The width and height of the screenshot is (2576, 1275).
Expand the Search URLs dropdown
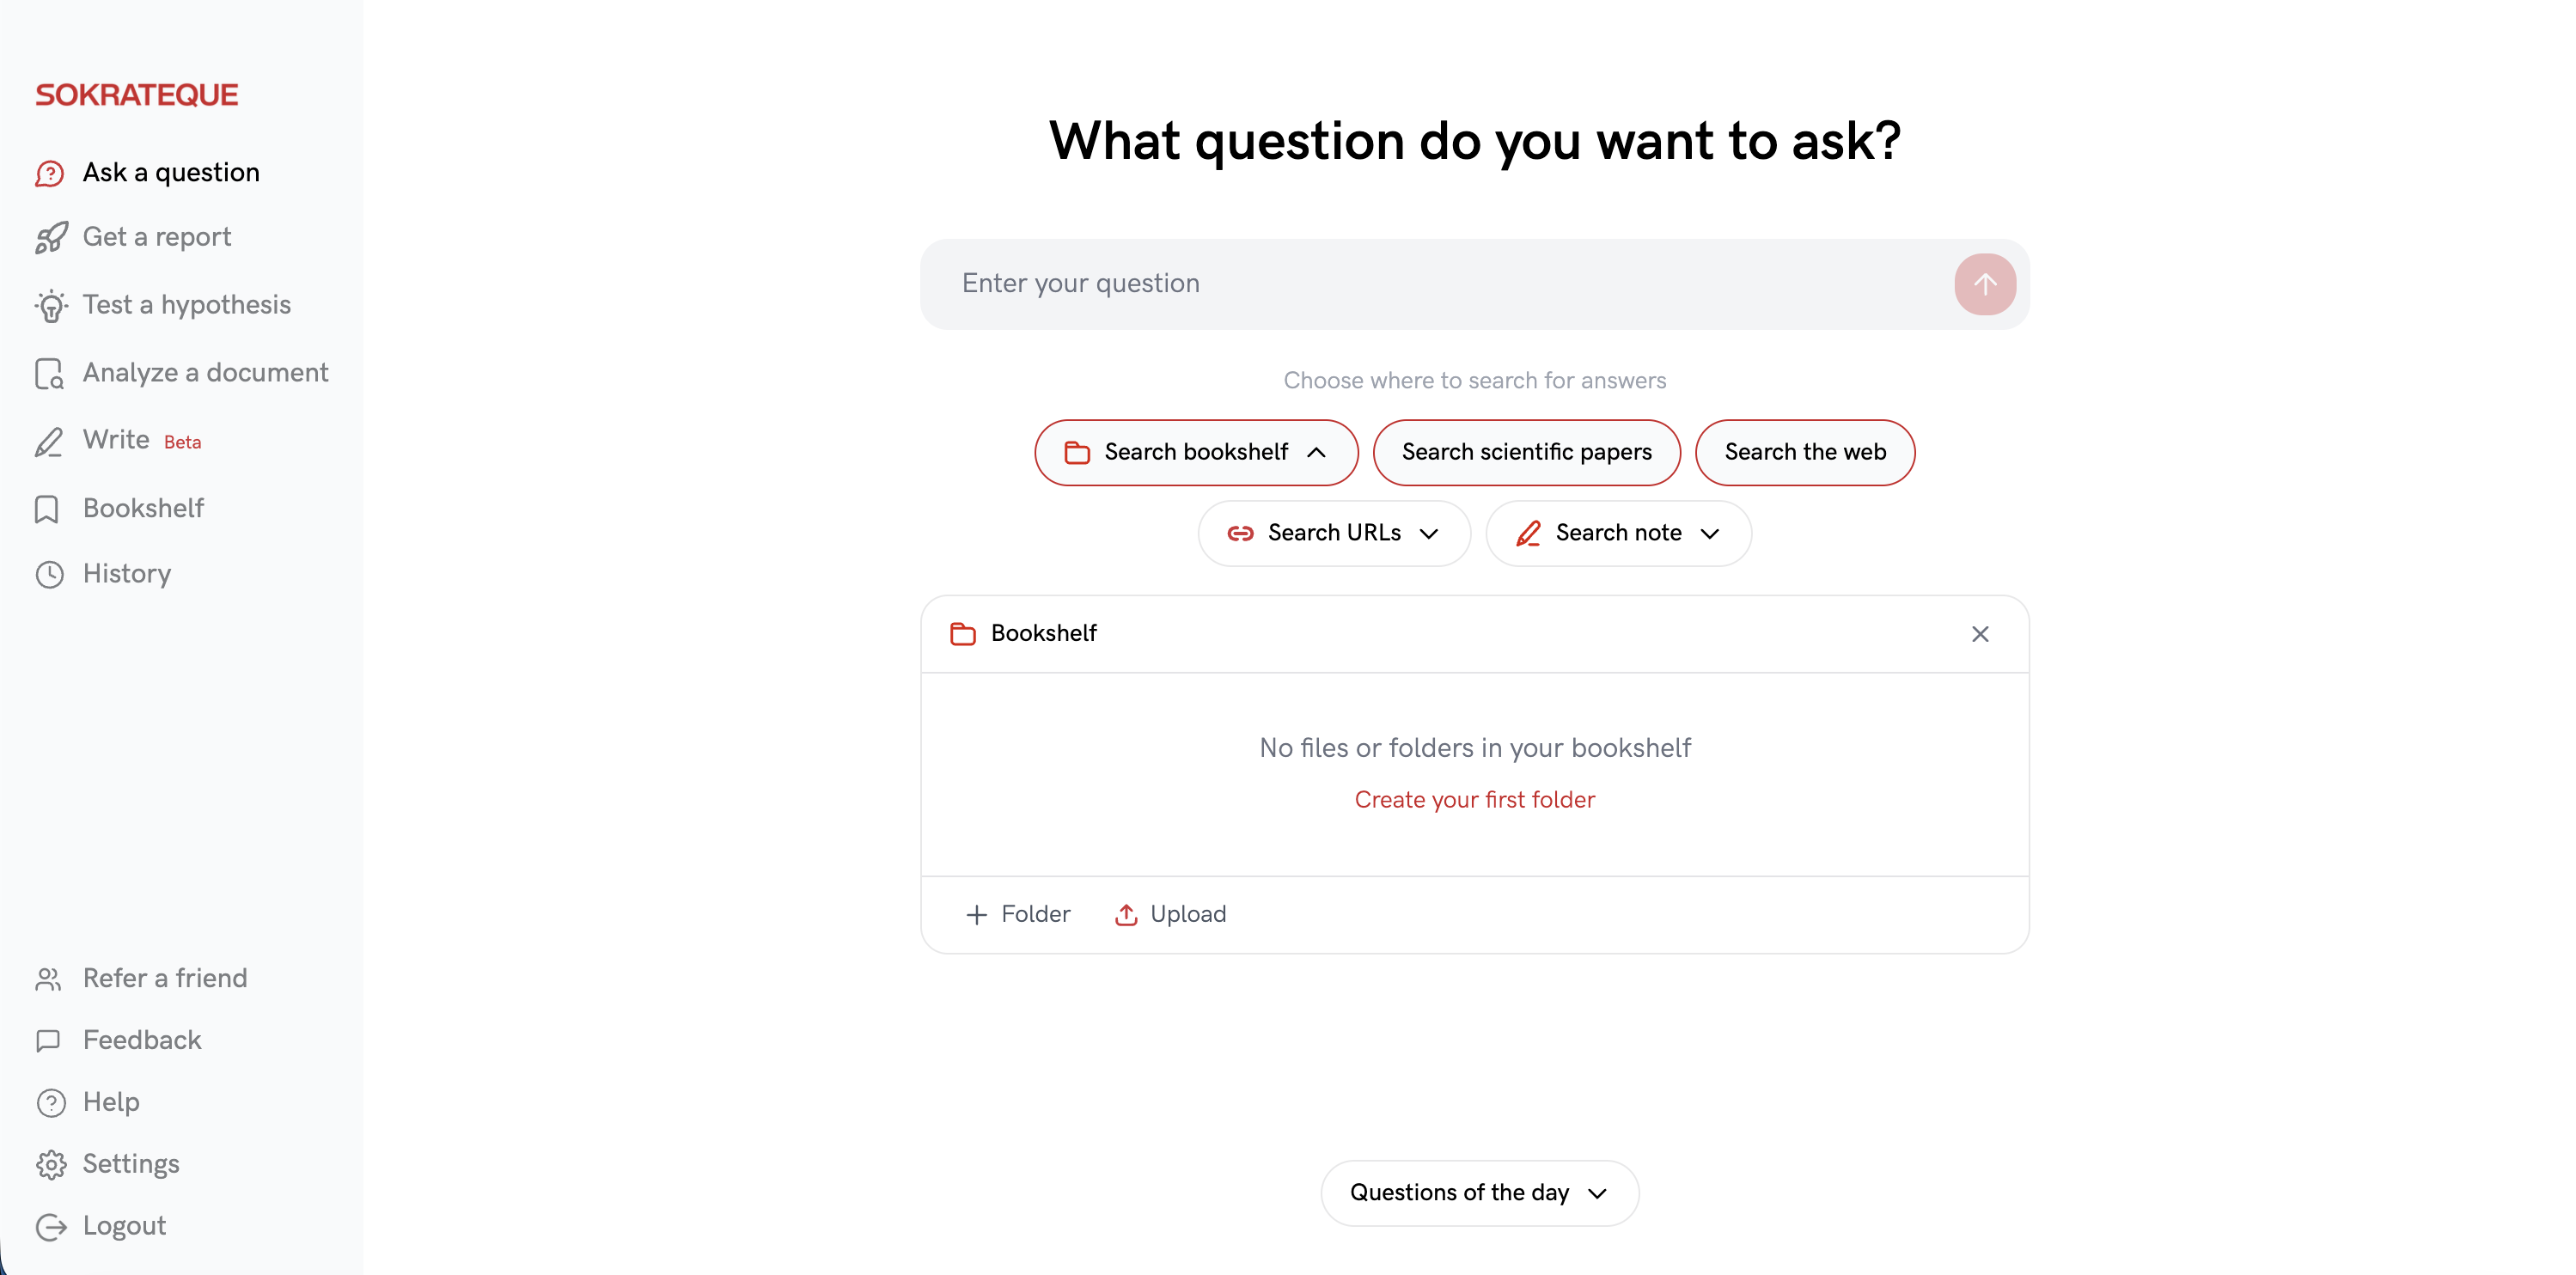coord(1430,533)
